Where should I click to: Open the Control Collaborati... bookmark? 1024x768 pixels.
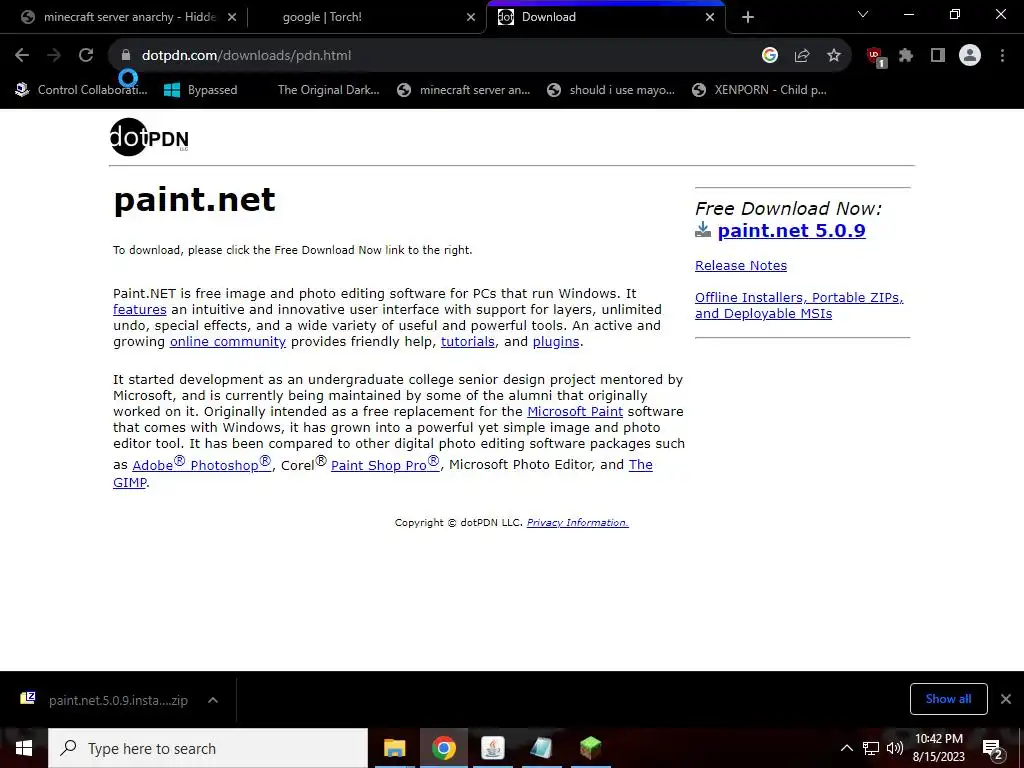[82, 90]
